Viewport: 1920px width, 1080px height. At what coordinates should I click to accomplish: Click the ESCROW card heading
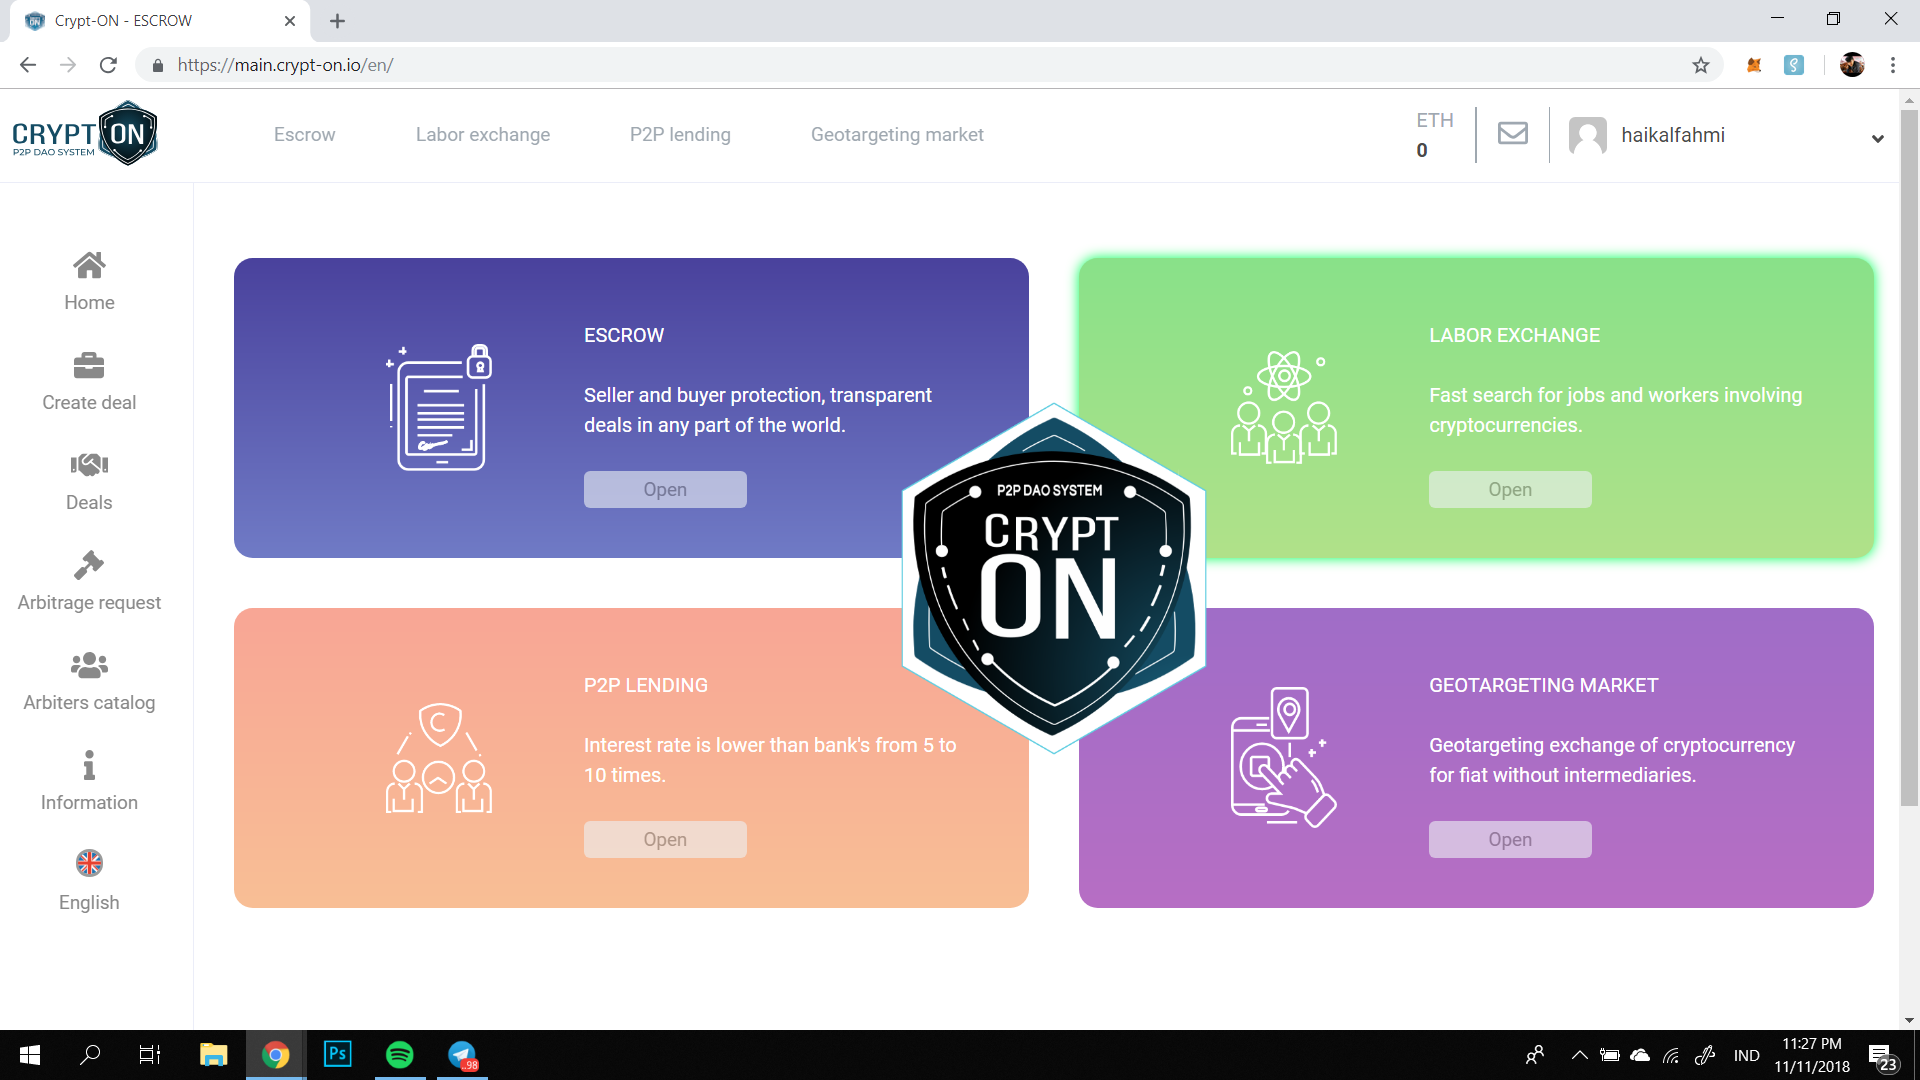624,335
